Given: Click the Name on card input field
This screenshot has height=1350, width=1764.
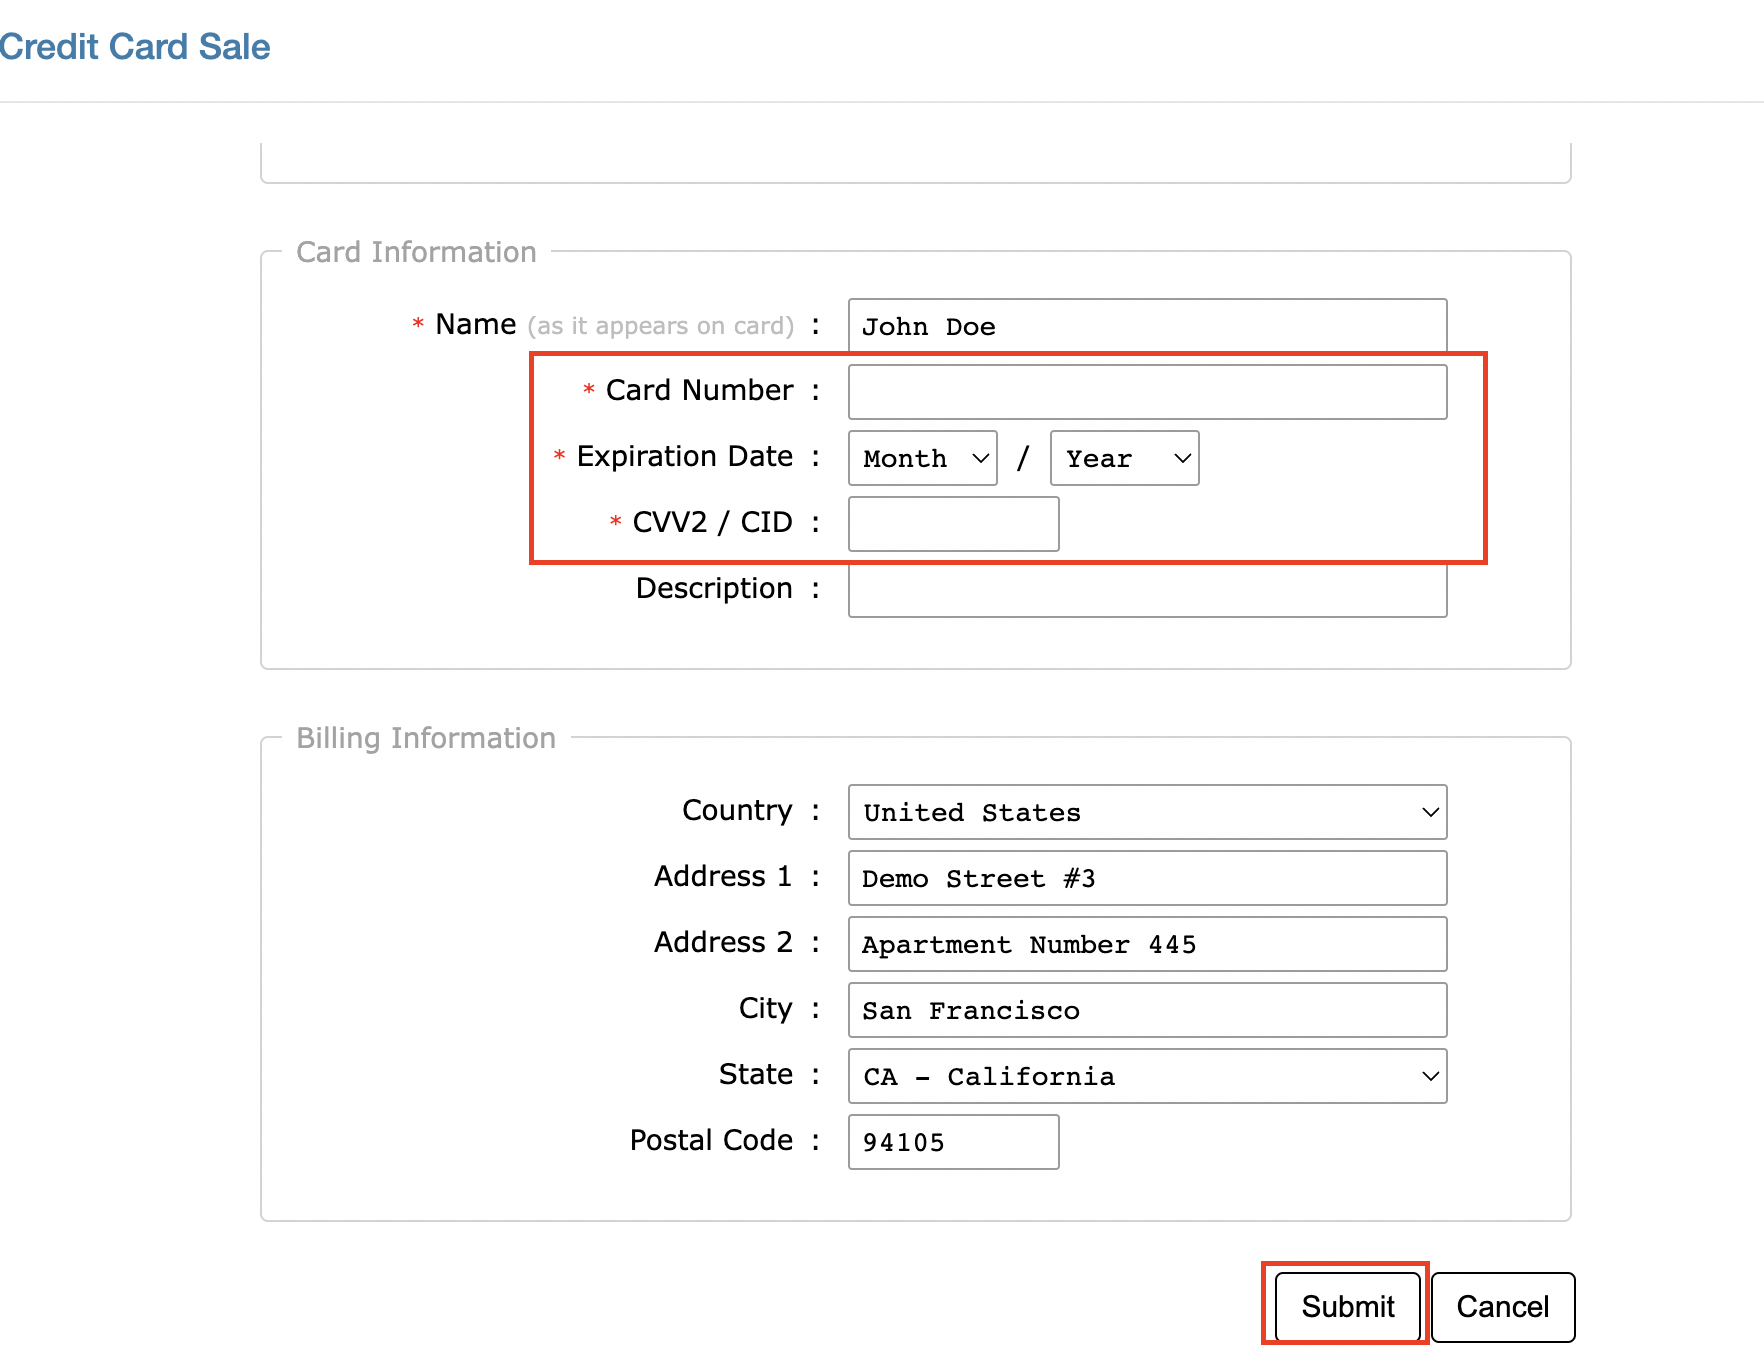Looking at the screenshot, I should (x=1146, y=326).
